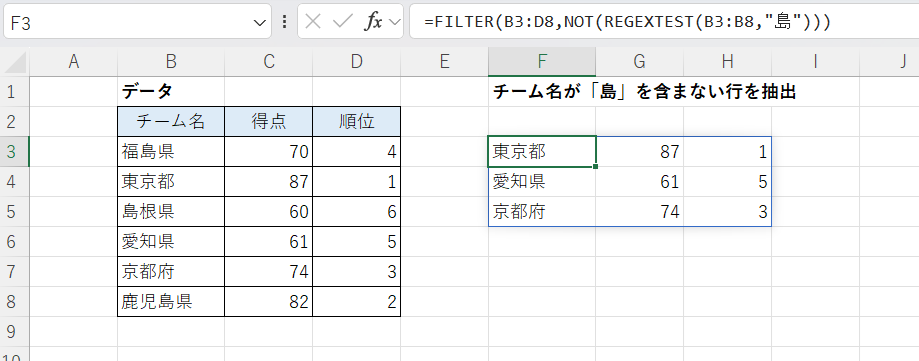Select 東京都 cell in the data table
The width and height of the screenshot is (919, 361).
point(171,181)
